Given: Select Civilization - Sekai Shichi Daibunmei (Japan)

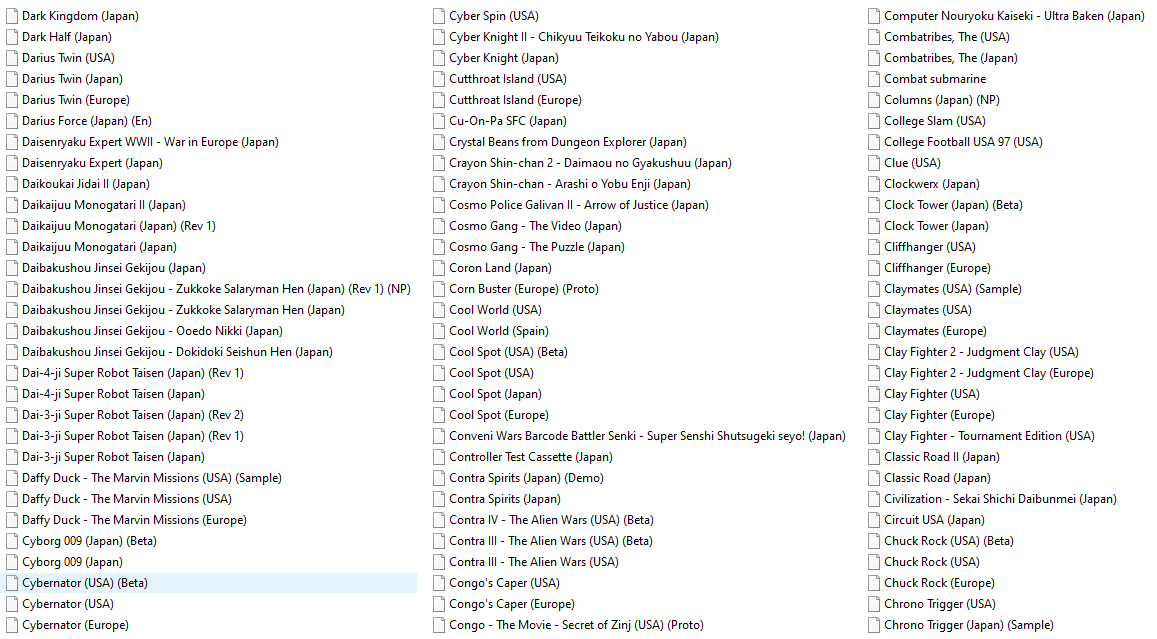Looking at the screenshot, I should coord(1001,499).
